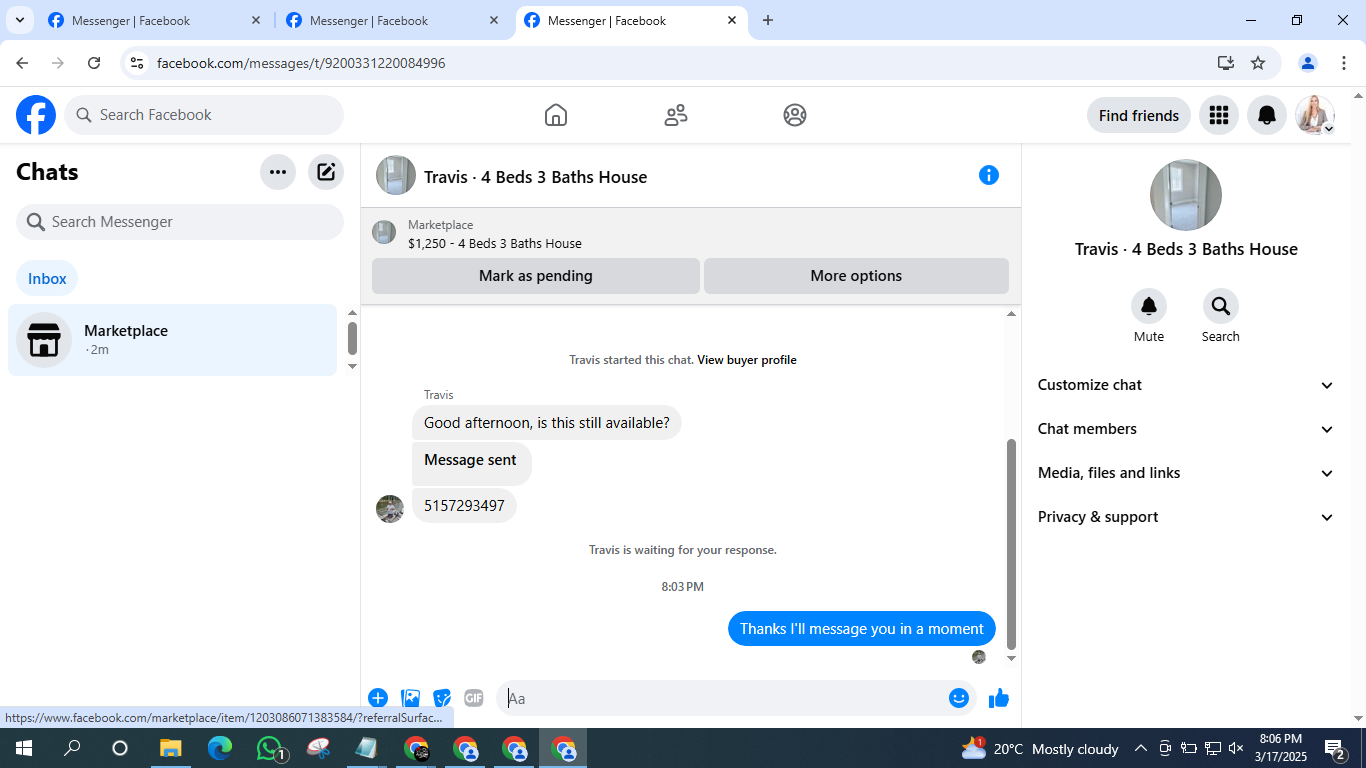Open Microsoft Edge from the taskbar
This screenshot has width=1366, height=768.
(x=220, y=748)
